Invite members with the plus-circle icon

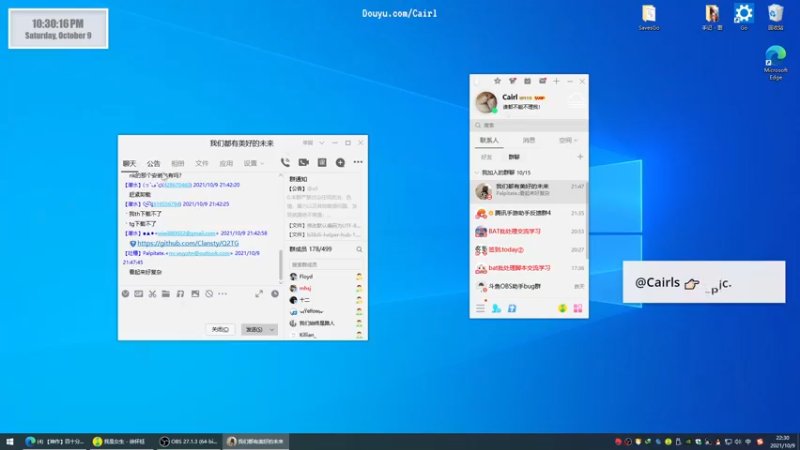340,162
